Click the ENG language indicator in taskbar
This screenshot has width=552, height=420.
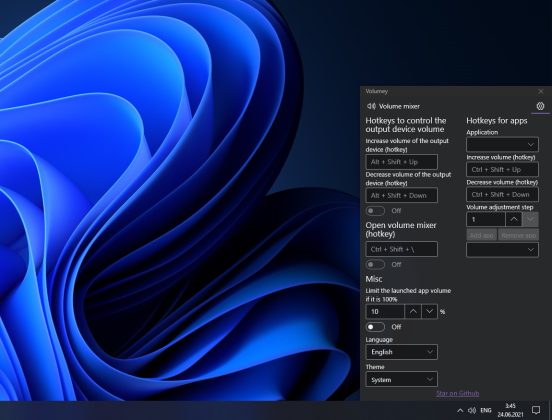486,410
